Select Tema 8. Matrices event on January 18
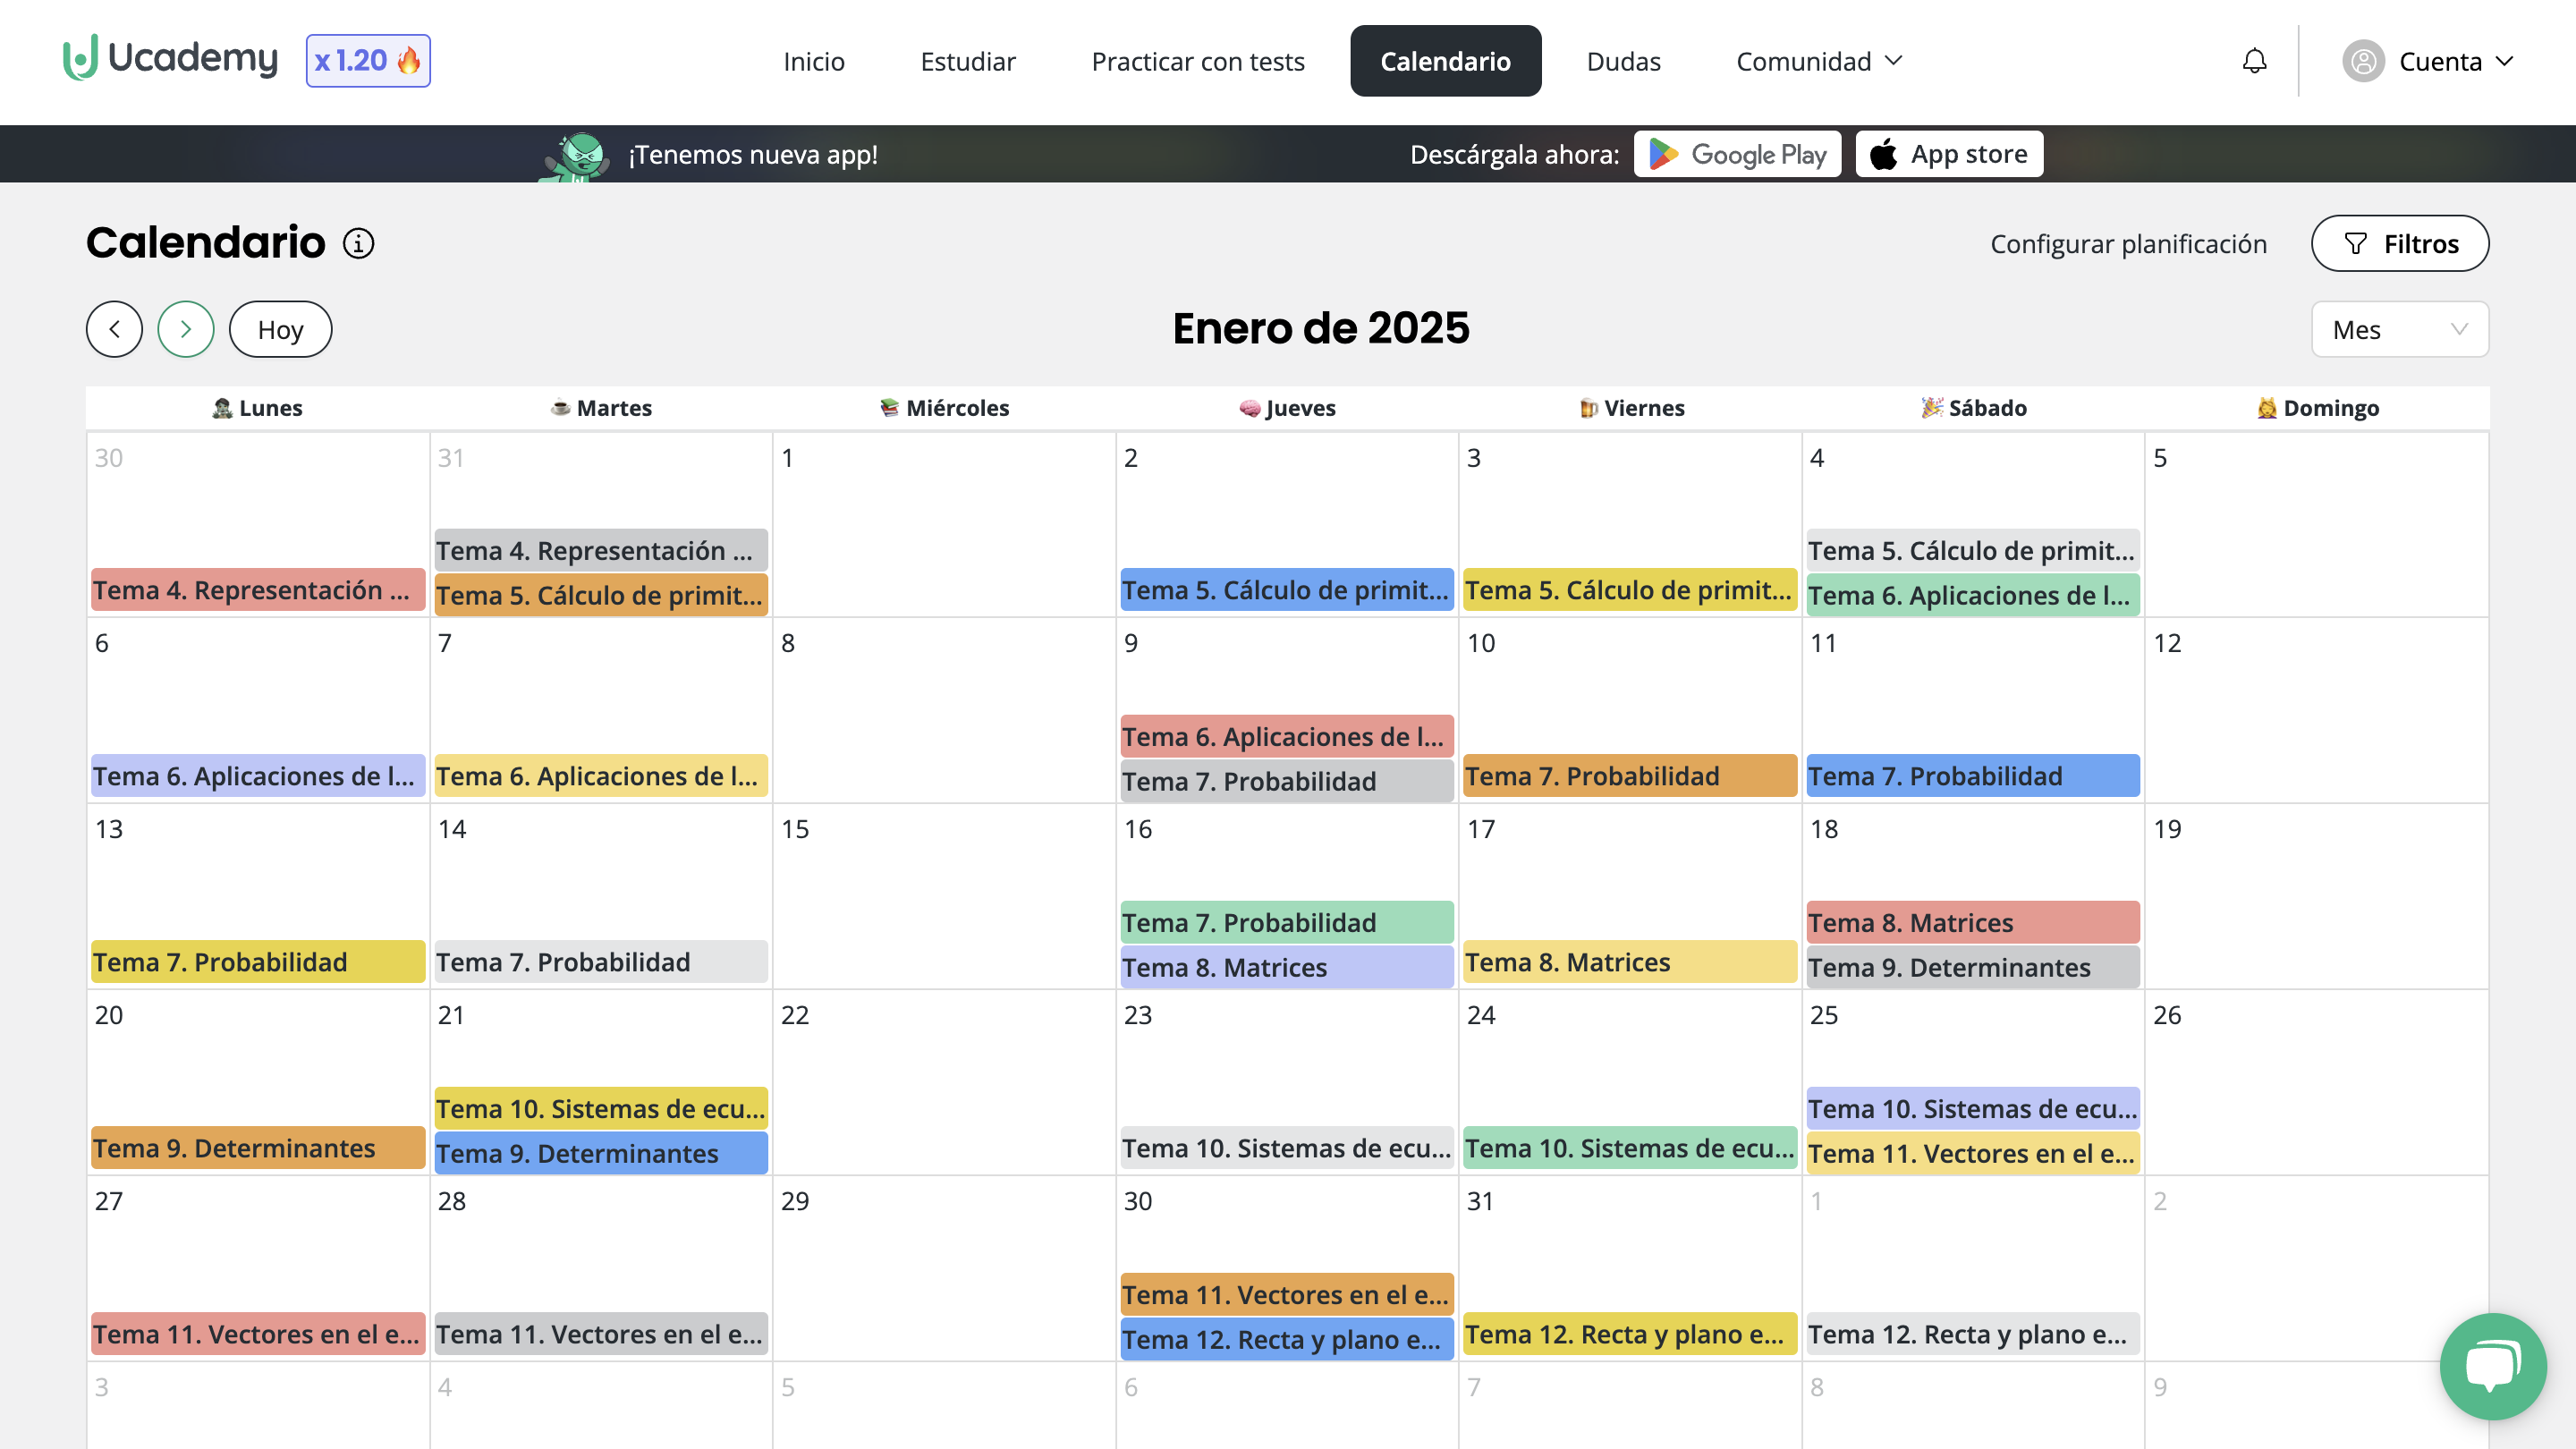 (1972, 922)
